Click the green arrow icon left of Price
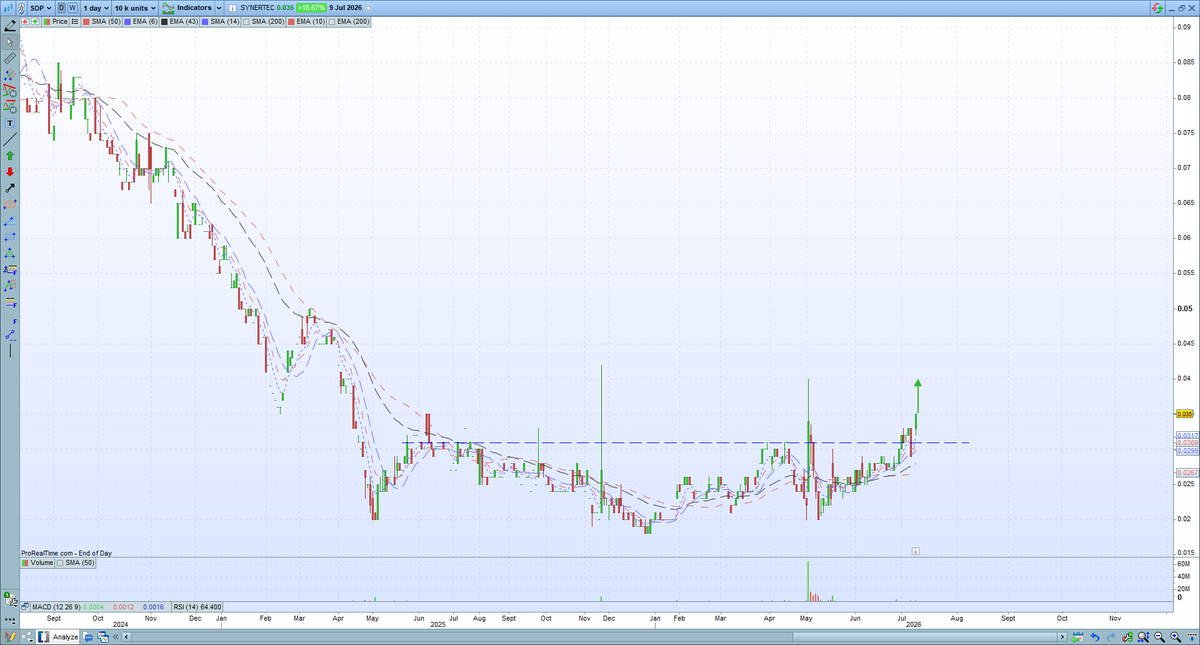 tap(35, 22)
